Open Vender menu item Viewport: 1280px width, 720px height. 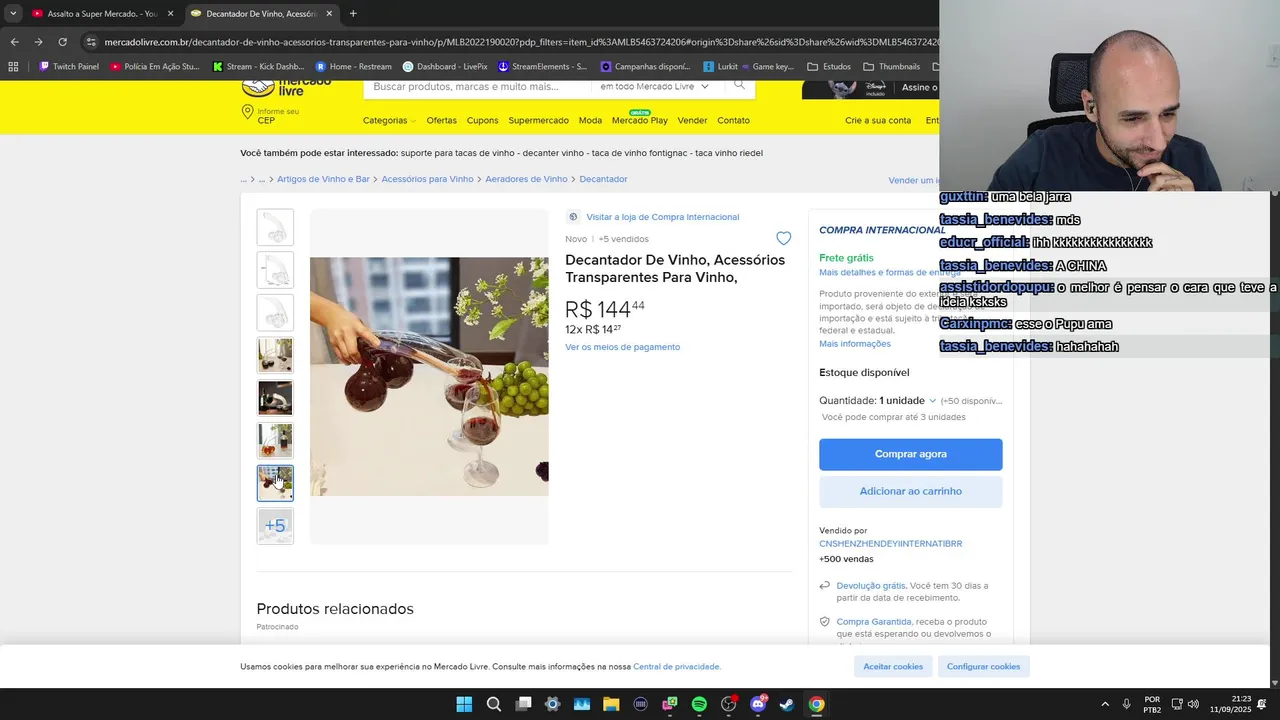(692, 120)
